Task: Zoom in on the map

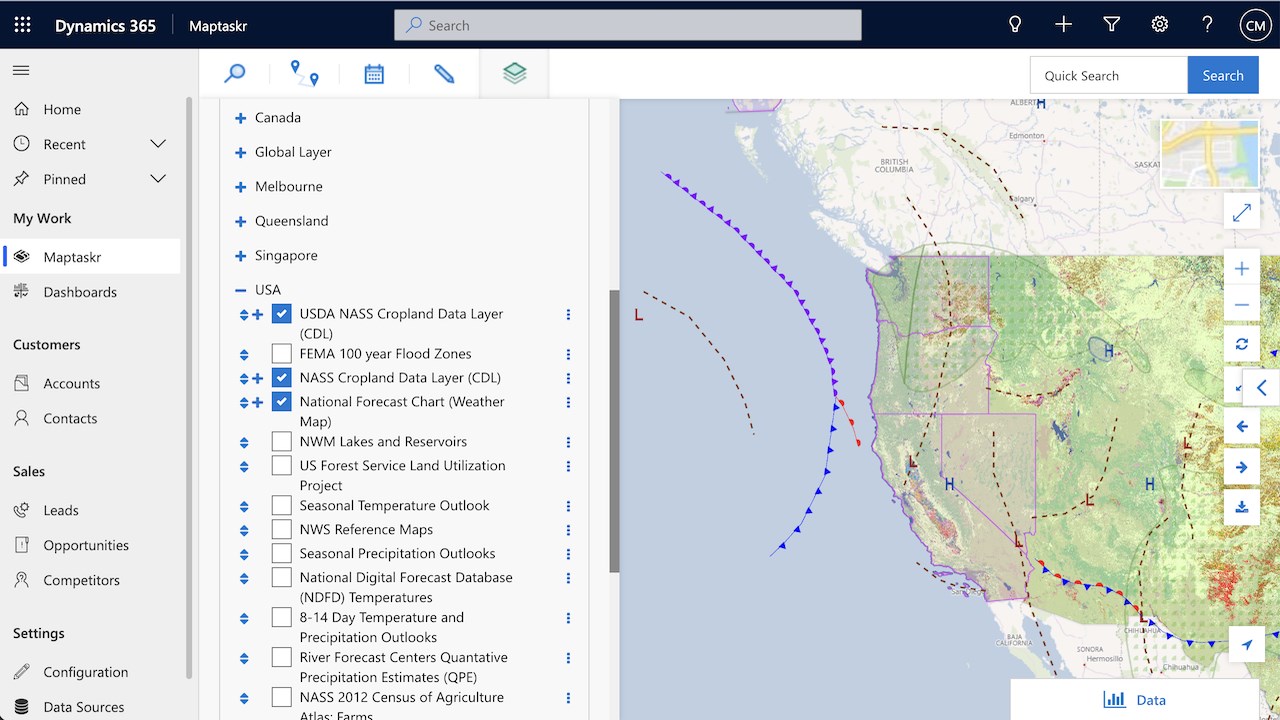Action: coord(1241,268)
